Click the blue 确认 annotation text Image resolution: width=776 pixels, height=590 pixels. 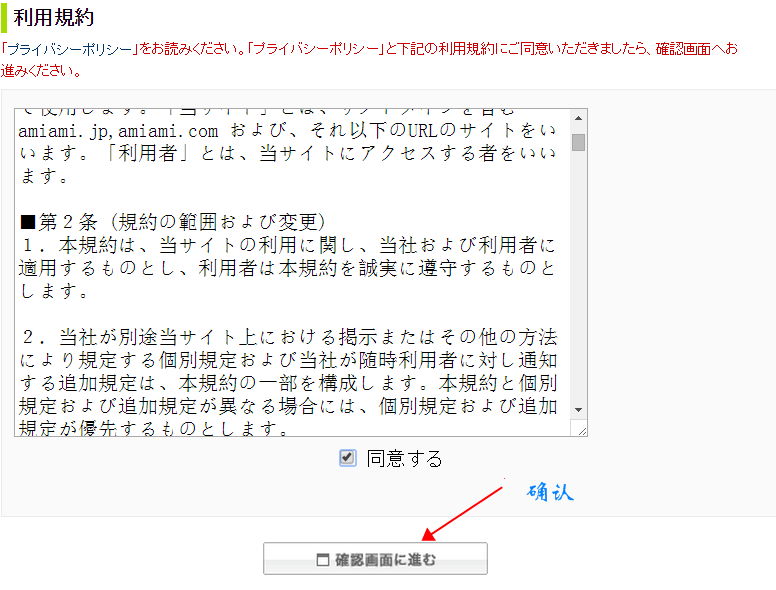tap(551, 492)
